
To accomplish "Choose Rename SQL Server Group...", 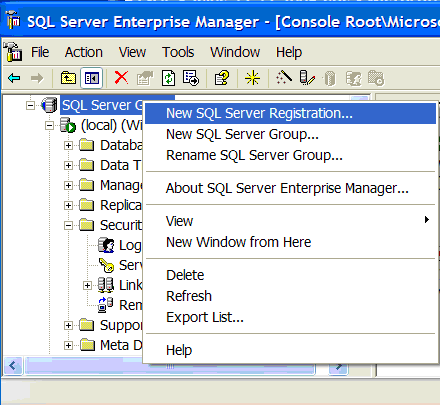I will coord(290,155).
